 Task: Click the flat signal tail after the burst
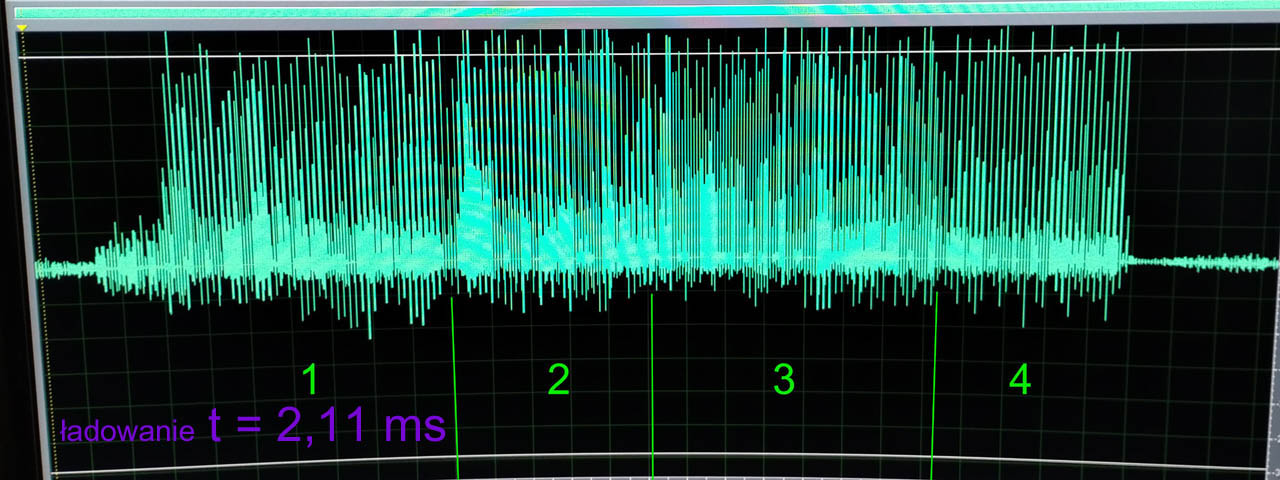[1200, 263]
